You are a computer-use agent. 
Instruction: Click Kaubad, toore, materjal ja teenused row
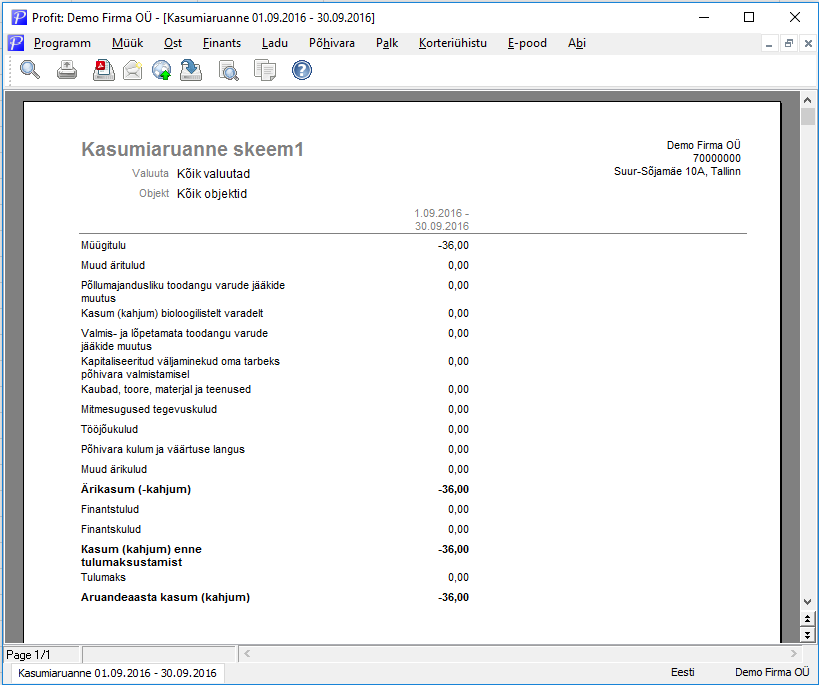point(275,390)
